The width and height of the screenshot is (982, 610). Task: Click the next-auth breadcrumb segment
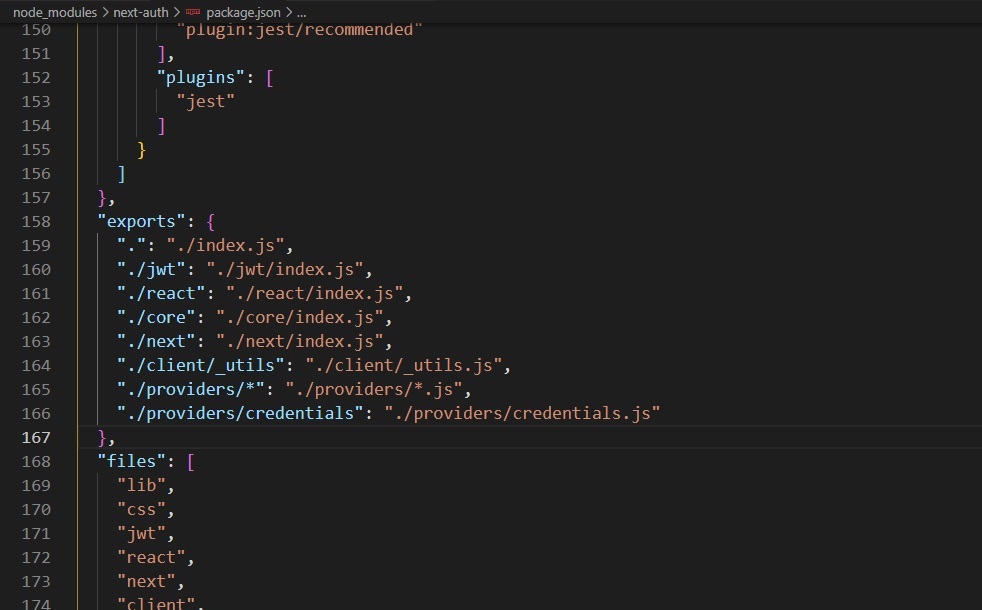pos(141,12)
